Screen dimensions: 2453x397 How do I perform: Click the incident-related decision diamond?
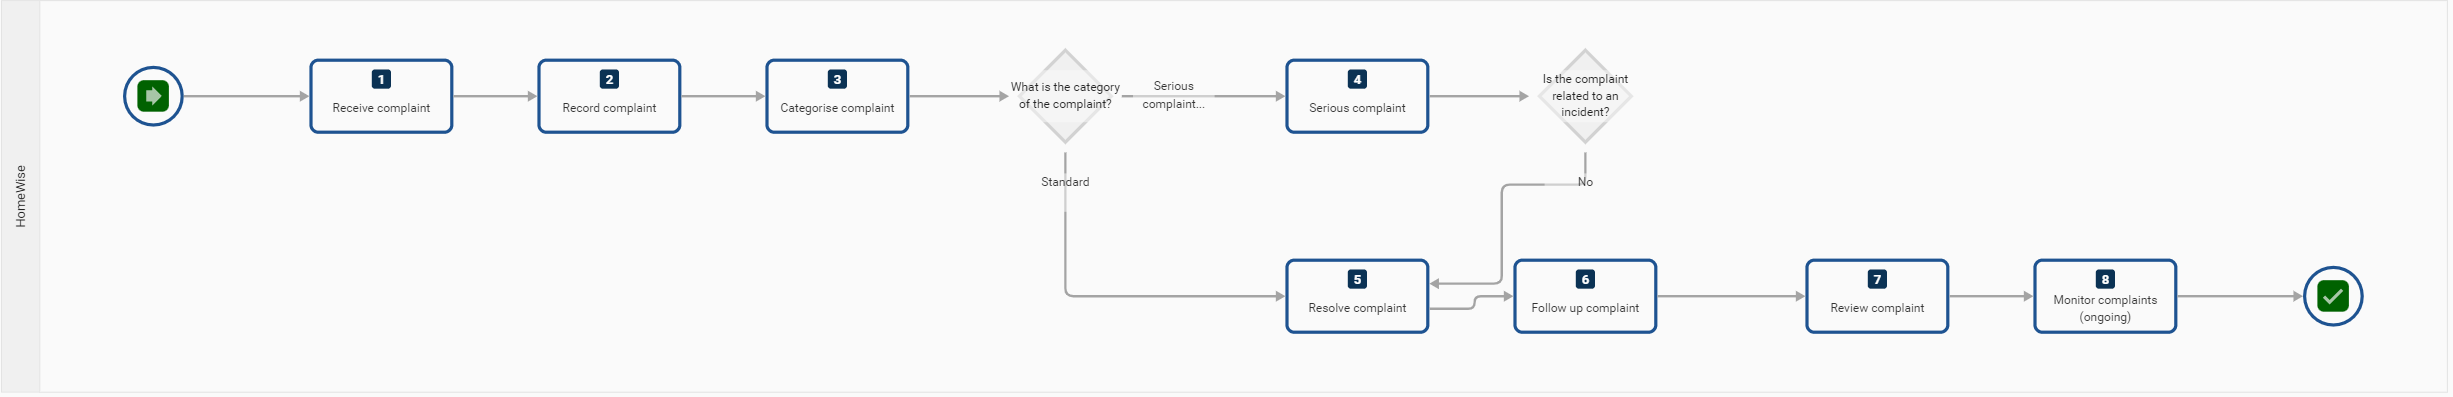1585,96
